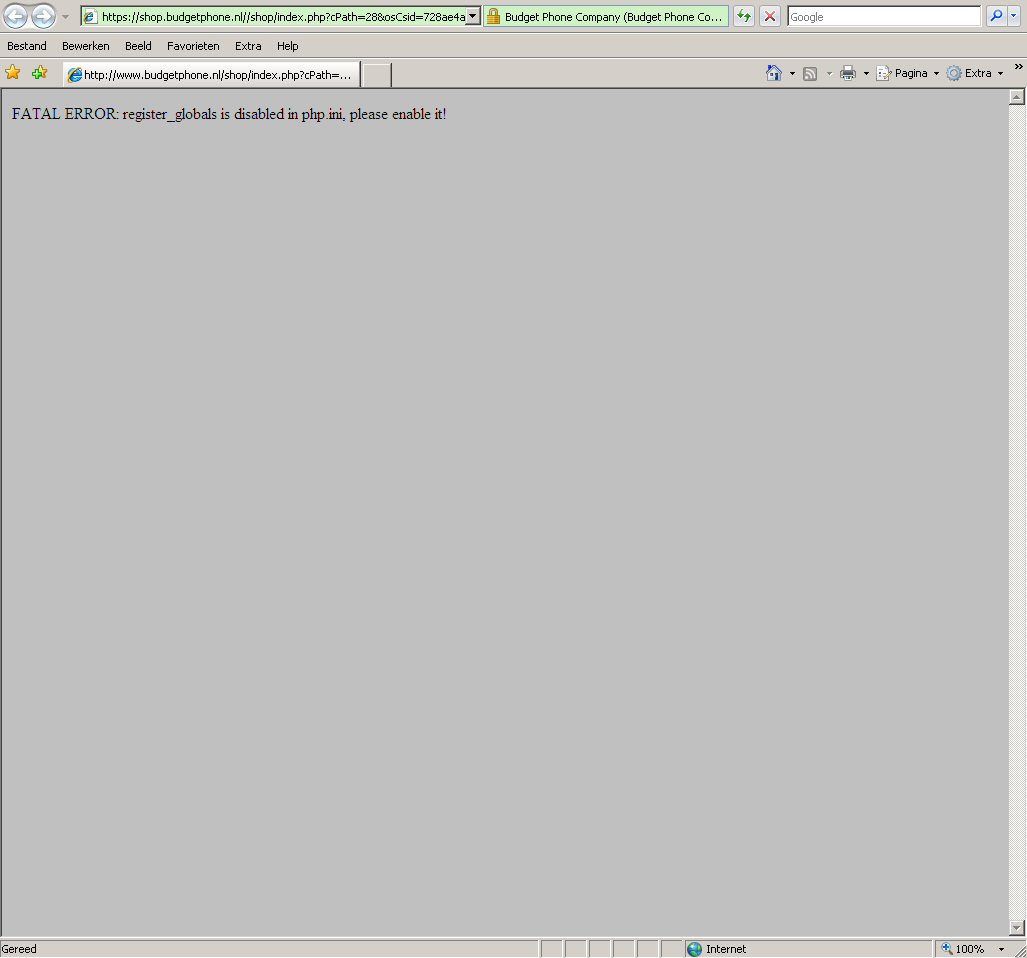Click the browser Back arrow button
This screenshot has width=1027, height=958.
pyautogui.click(x=16, y=16)
